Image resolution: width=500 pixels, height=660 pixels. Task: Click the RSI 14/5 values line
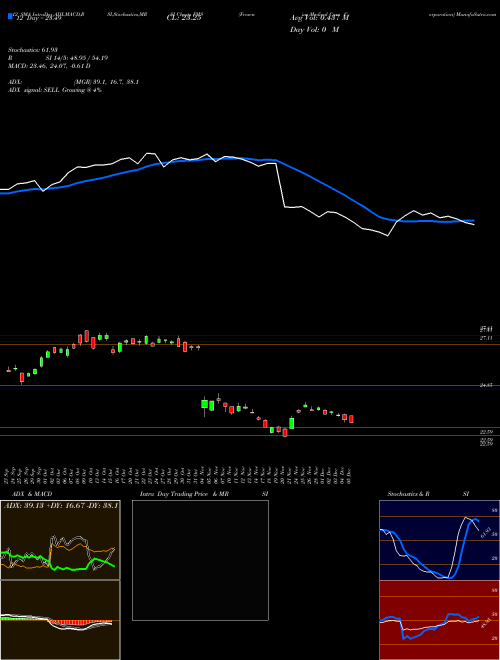tap(58, 58)
